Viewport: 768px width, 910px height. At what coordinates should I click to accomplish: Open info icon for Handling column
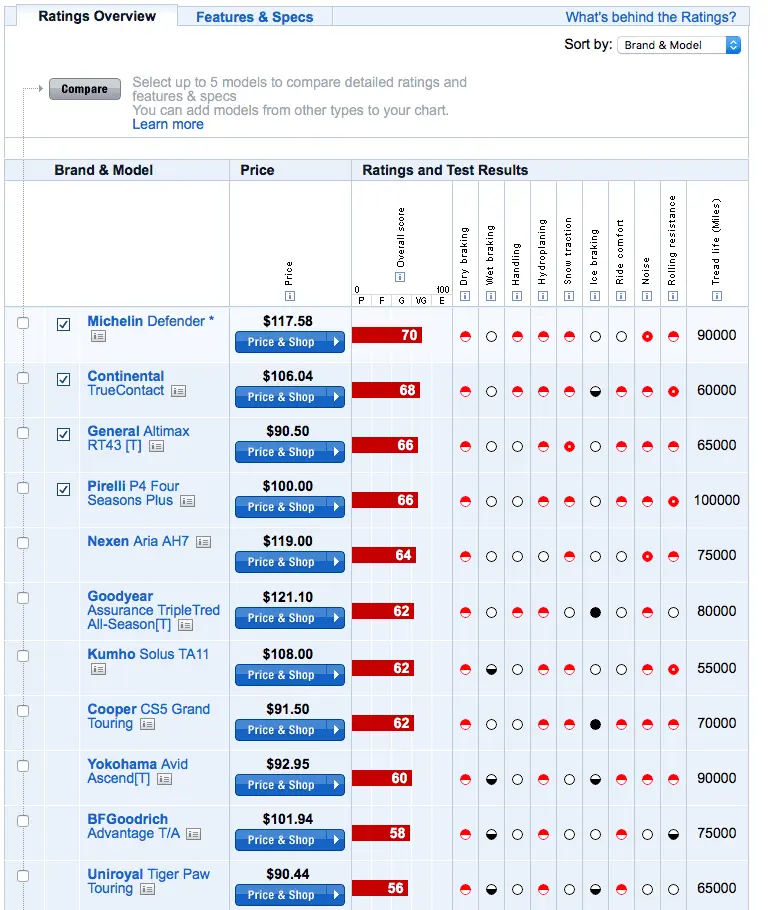(517, 296)
